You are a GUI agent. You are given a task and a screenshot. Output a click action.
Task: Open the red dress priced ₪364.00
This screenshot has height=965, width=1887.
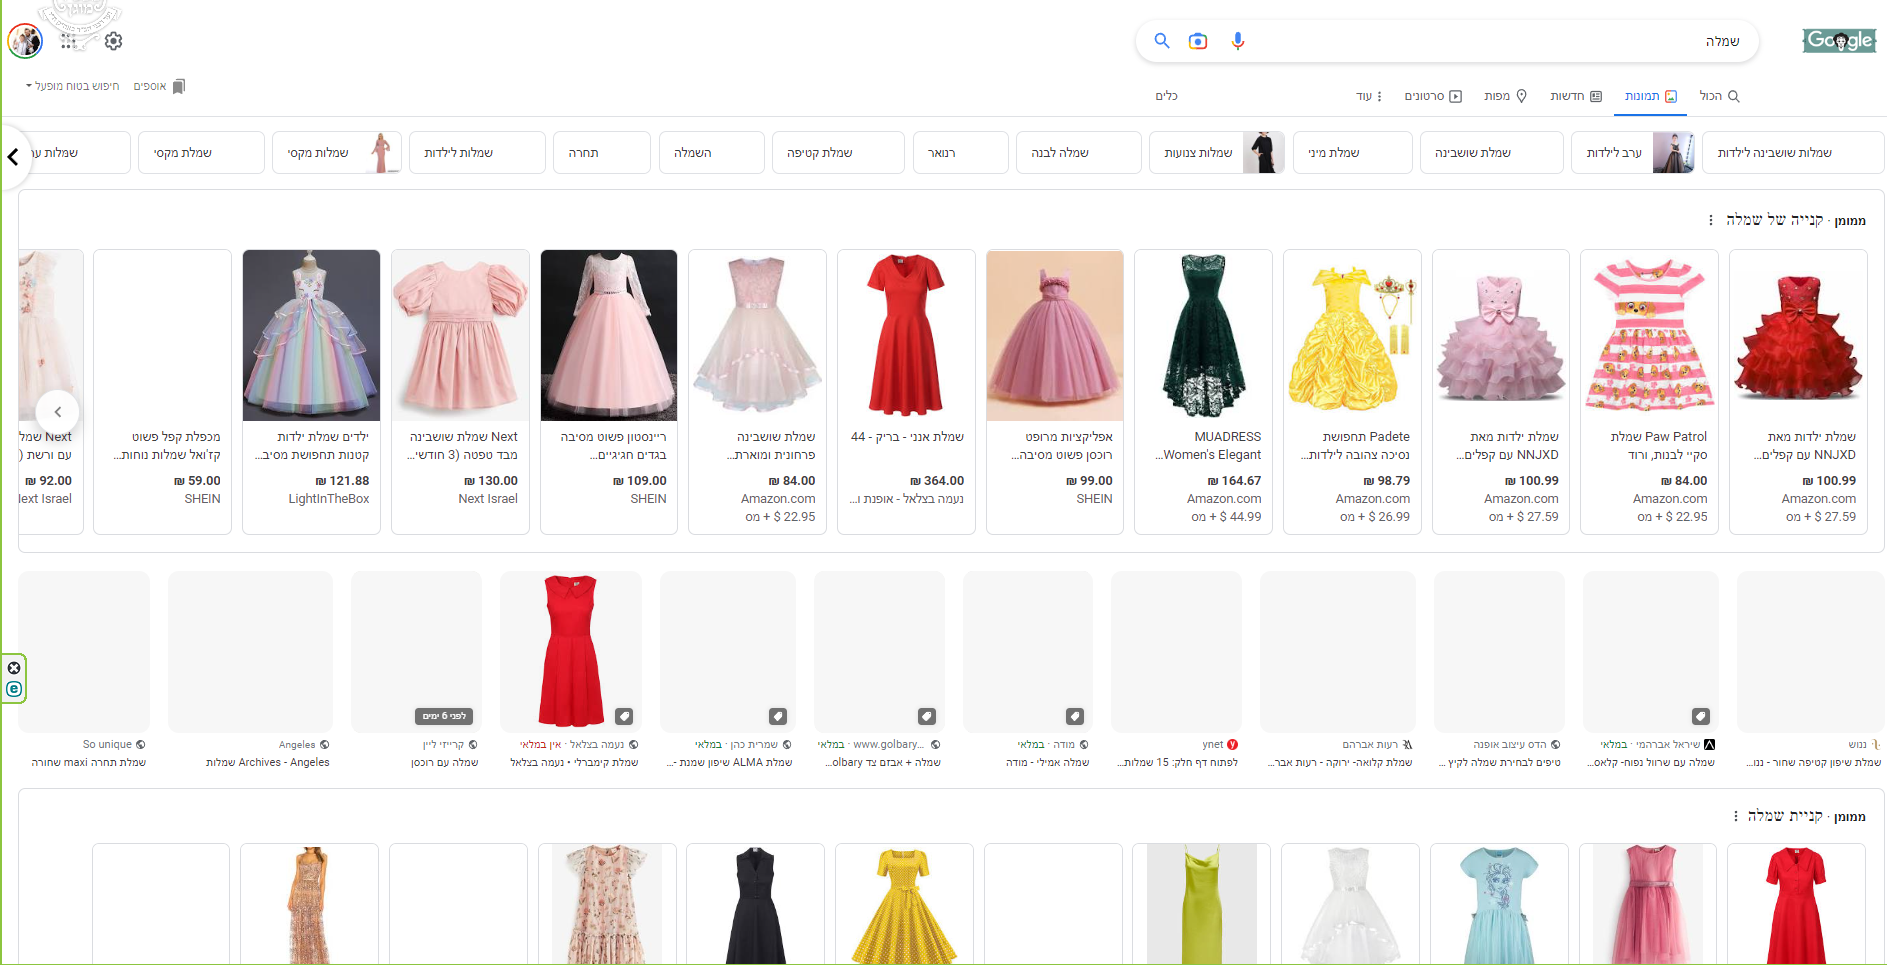(x=906, y=391)
